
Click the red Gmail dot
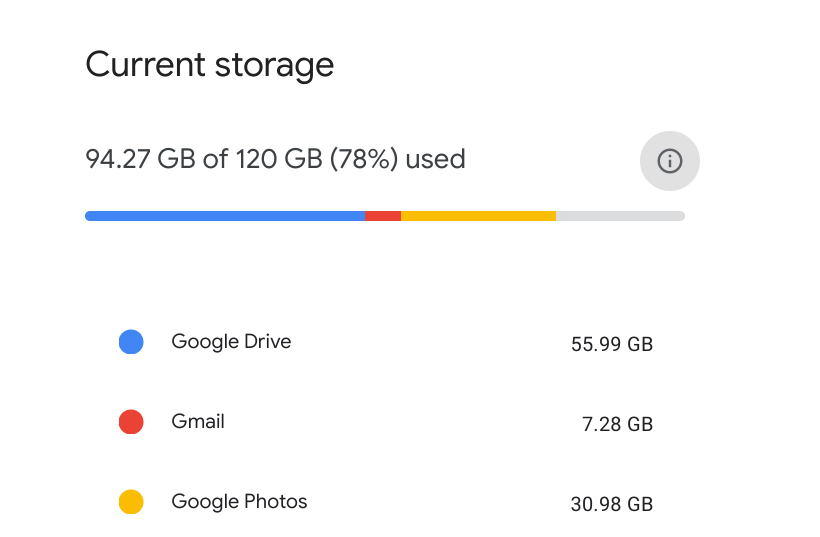[x=131, y=422]
